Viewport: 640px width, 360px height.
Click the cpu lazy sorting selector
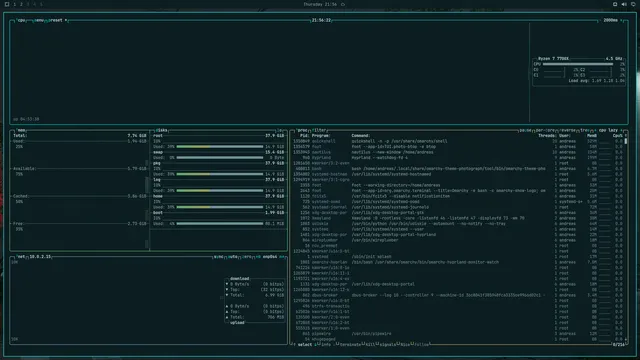click(x=608, y=130)
